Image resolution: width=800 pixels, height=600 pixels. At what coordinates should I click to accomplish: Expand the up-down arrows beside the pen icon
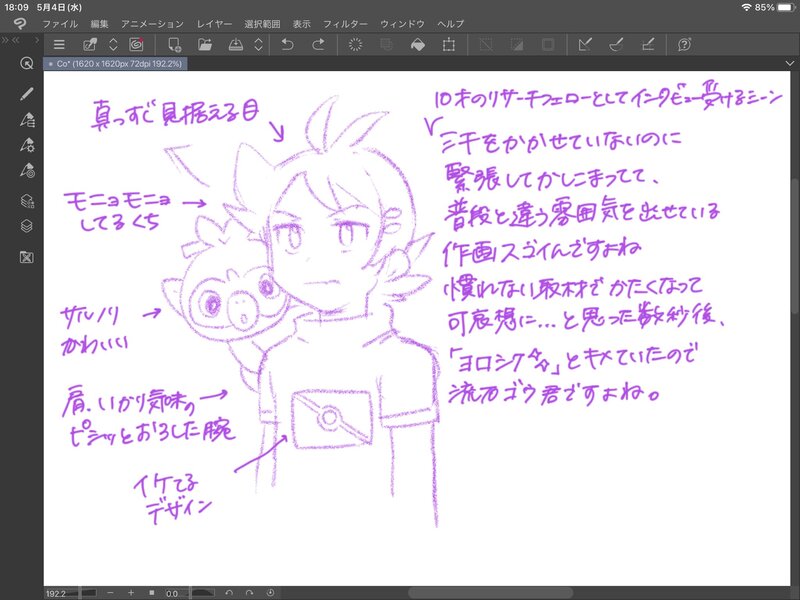click(113, 45)
